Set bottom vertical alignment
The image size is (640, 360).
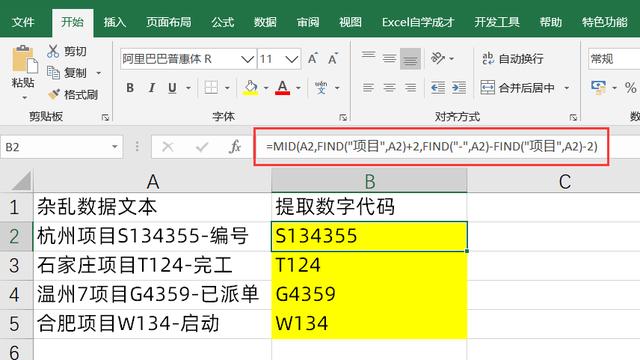410,59
